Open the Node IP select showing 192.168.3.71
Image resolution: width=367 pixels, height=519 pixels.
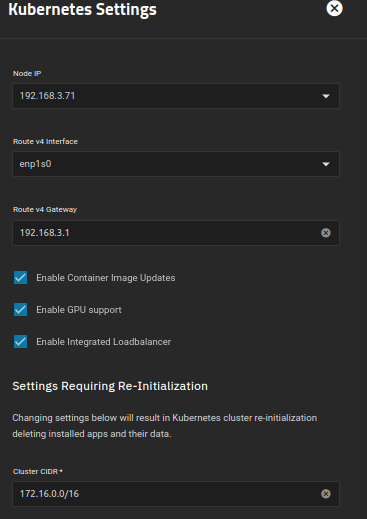176,96
